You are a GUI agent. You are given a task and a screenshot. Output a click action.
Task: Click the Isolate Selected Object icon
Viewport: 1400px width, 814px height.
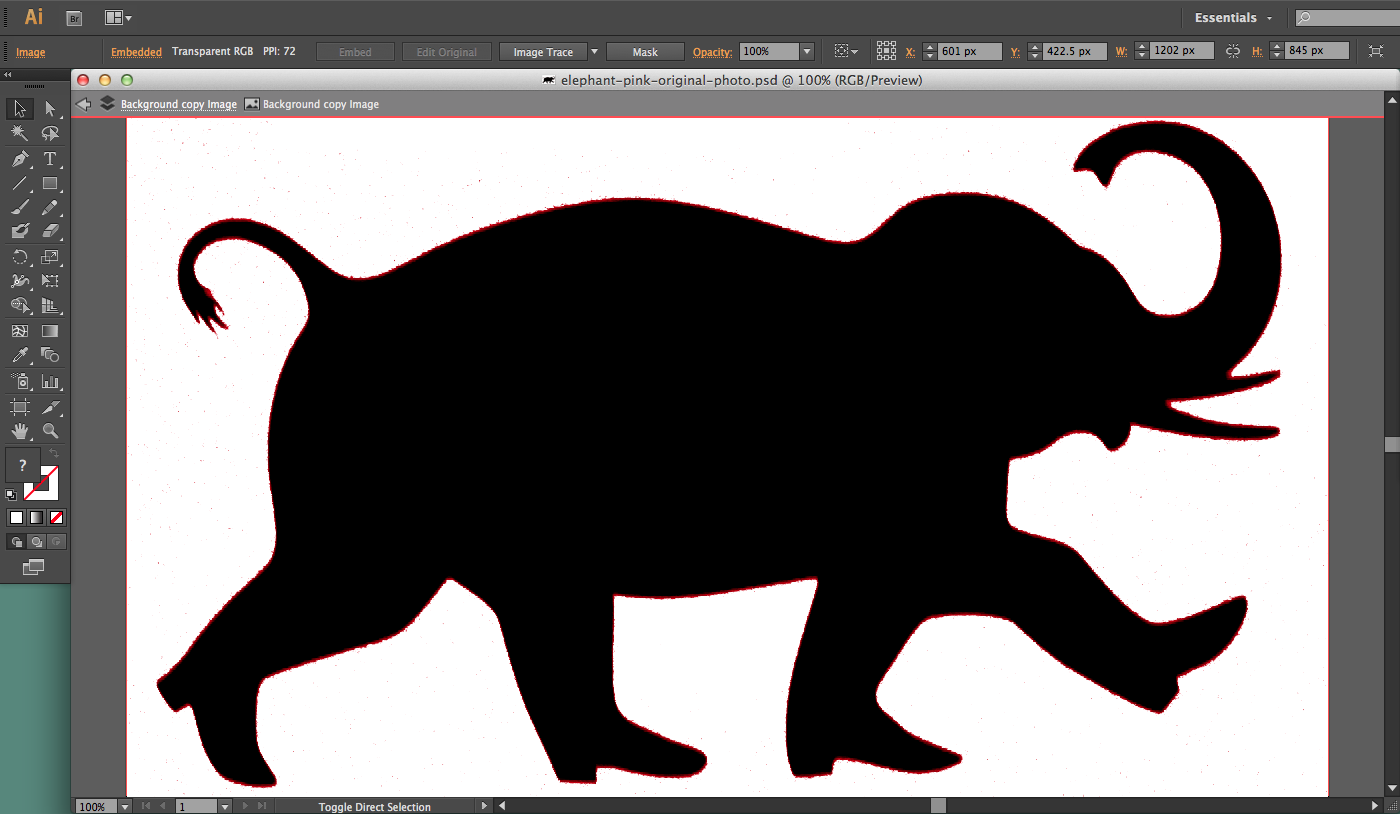[1376, 51]
